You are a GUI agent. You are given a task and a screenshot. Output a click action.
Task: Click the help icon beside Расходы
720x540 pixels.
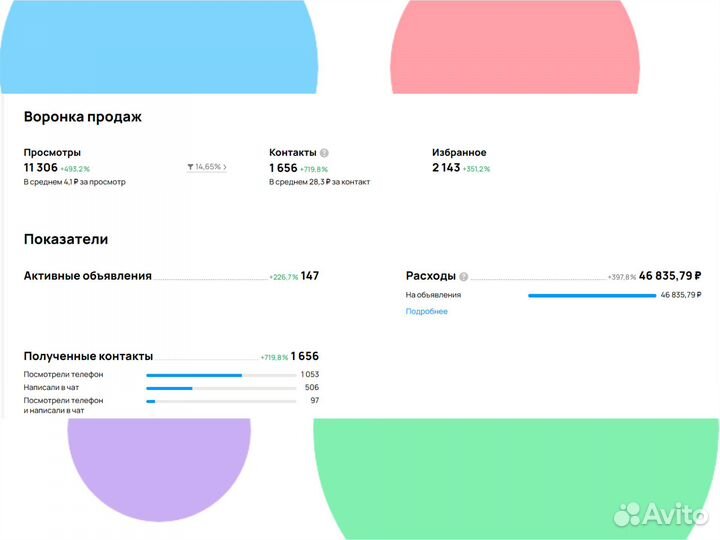pos(464,276)
